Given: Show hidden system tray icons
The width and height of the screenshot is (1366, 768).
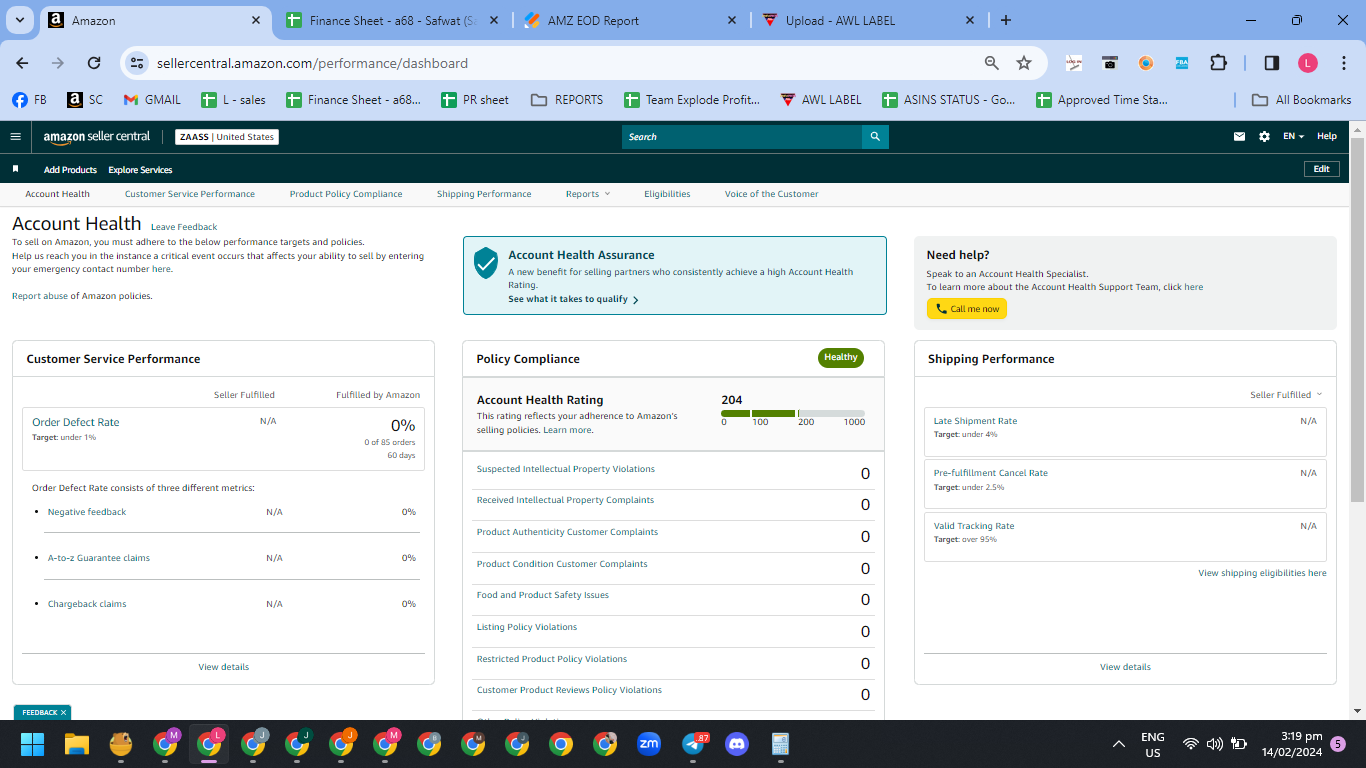Looking at the screenshot, I should (x=1119, y=744).
